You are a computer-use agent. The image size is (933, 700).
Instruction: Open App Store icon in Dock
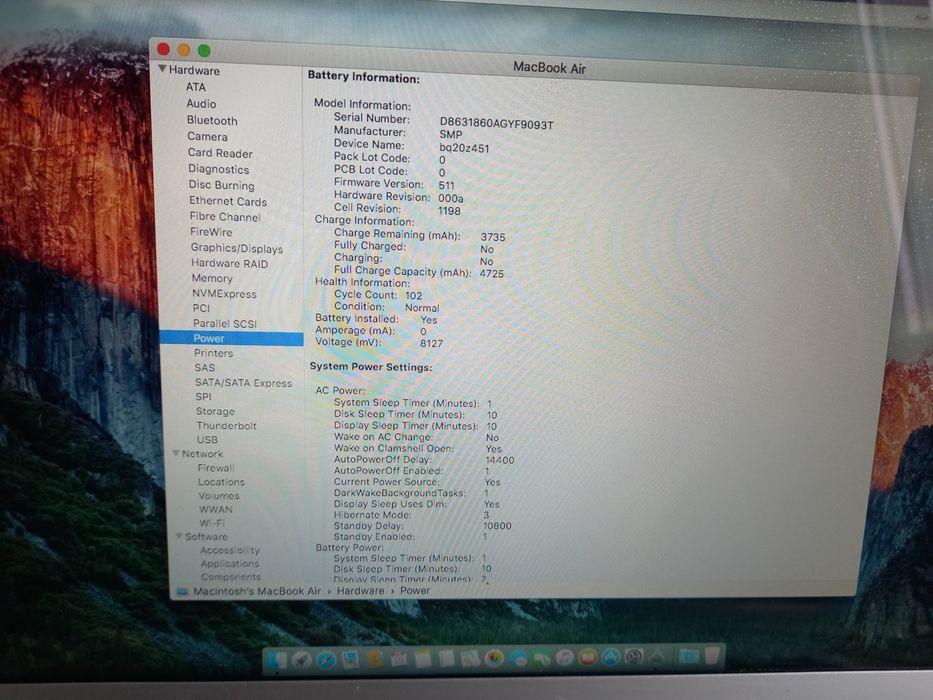pos(611,657)
